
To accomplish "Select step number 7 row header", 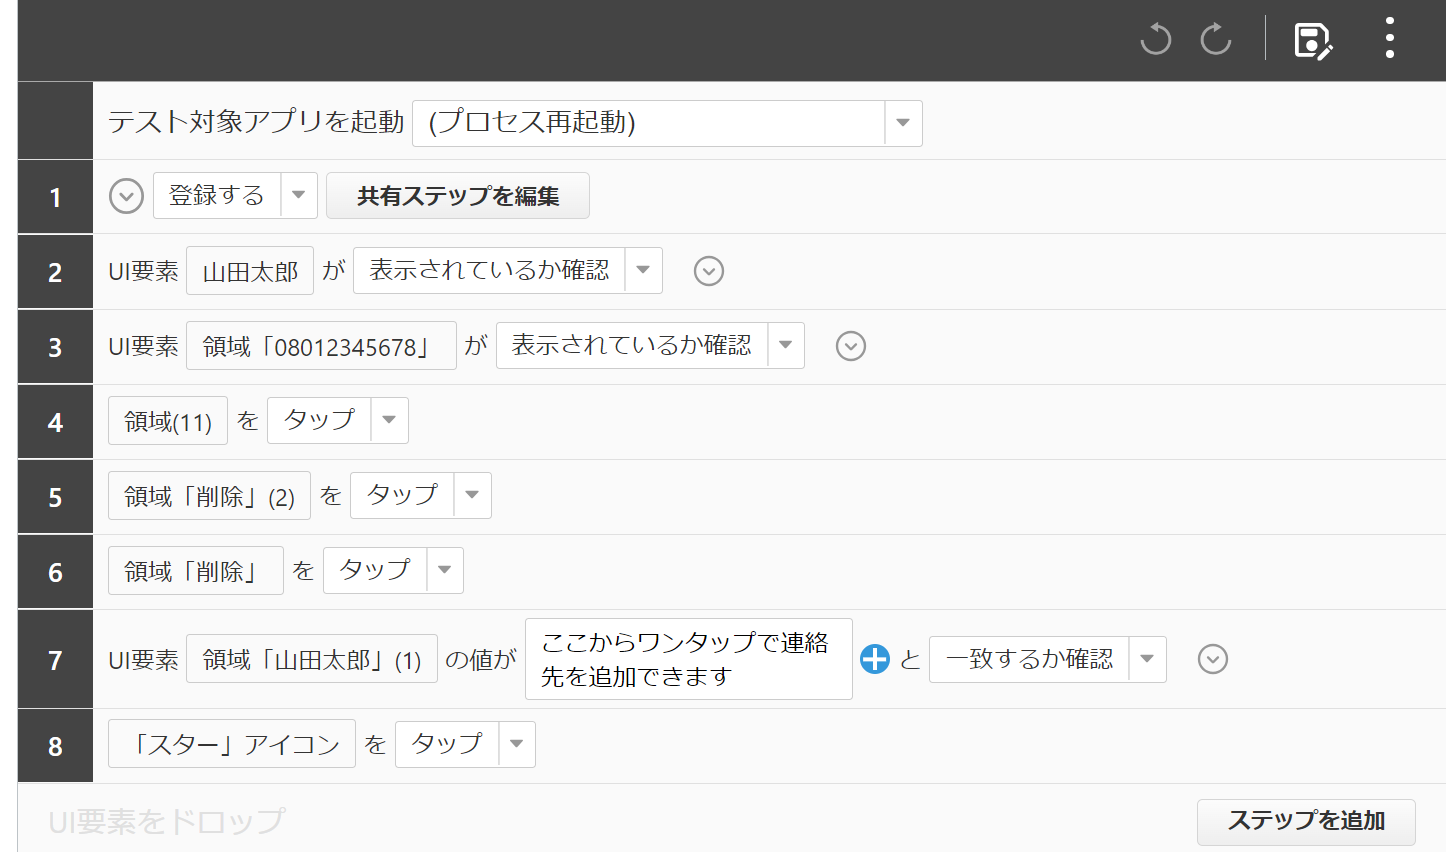I will (x=56, y=660).
